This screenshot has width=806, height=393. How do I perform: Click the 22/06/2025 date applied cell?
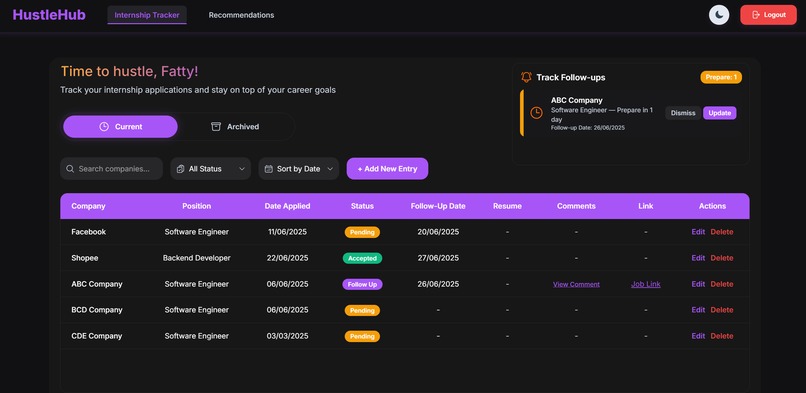287,258
